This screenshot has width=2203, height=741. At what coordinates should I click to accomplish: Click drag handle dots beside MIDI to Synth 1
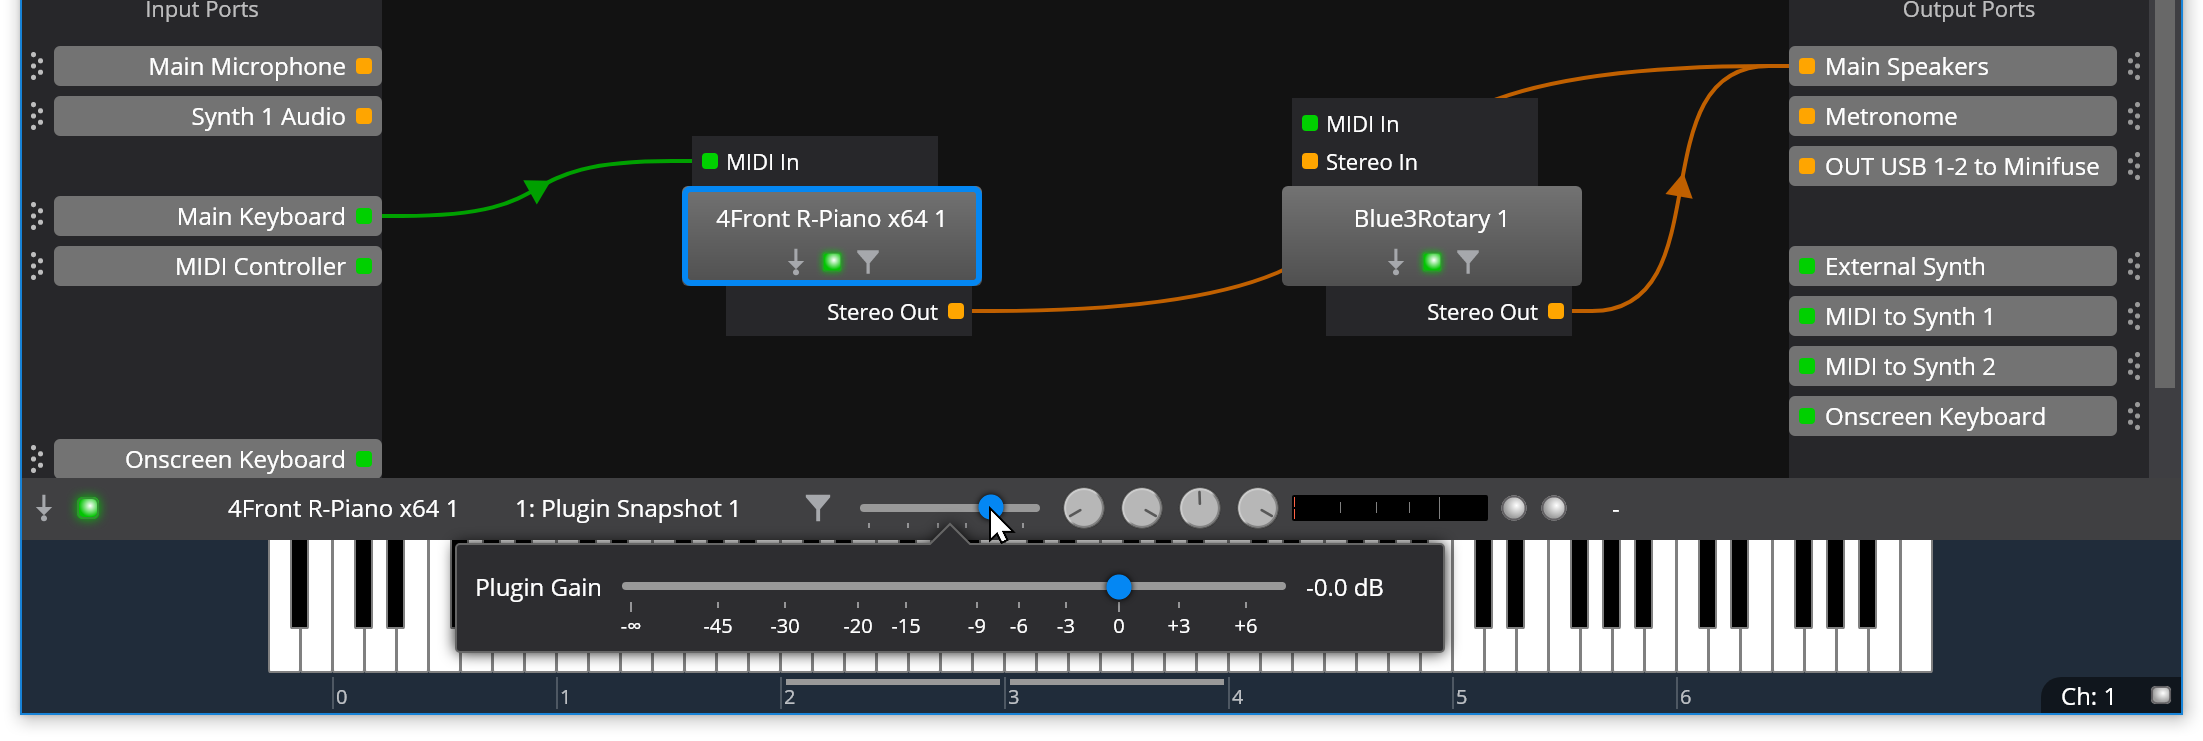[x=2134, y=316]
